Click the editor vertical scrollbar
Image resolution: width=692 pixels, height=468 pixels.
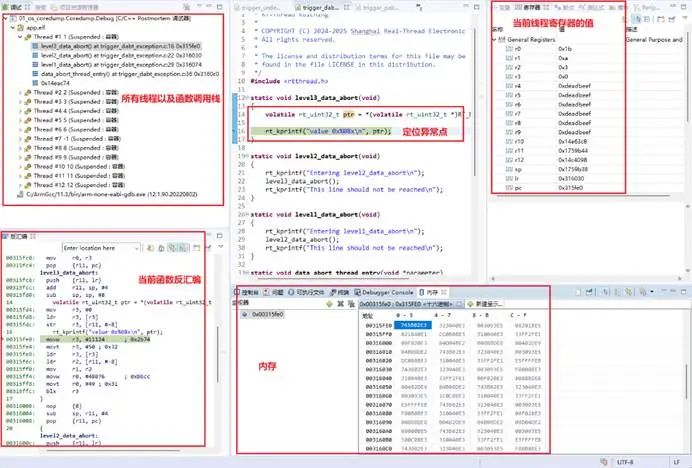point(475,102)
